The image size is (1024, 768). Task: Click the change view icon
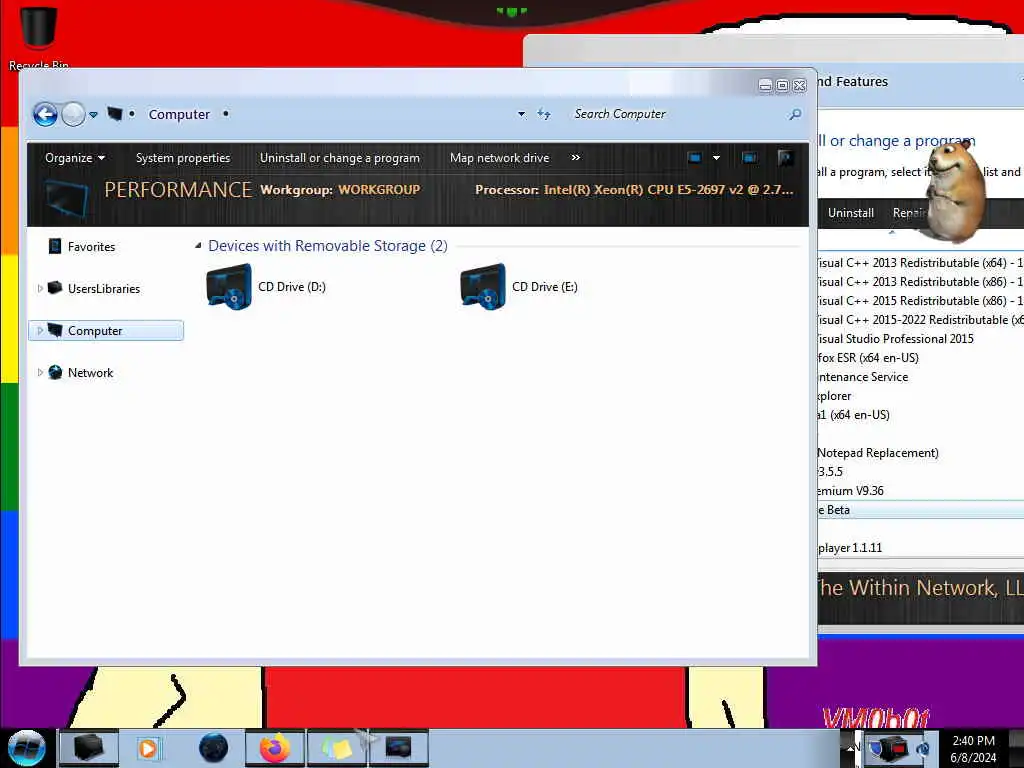pyautogui.click(x=694, y=158)
